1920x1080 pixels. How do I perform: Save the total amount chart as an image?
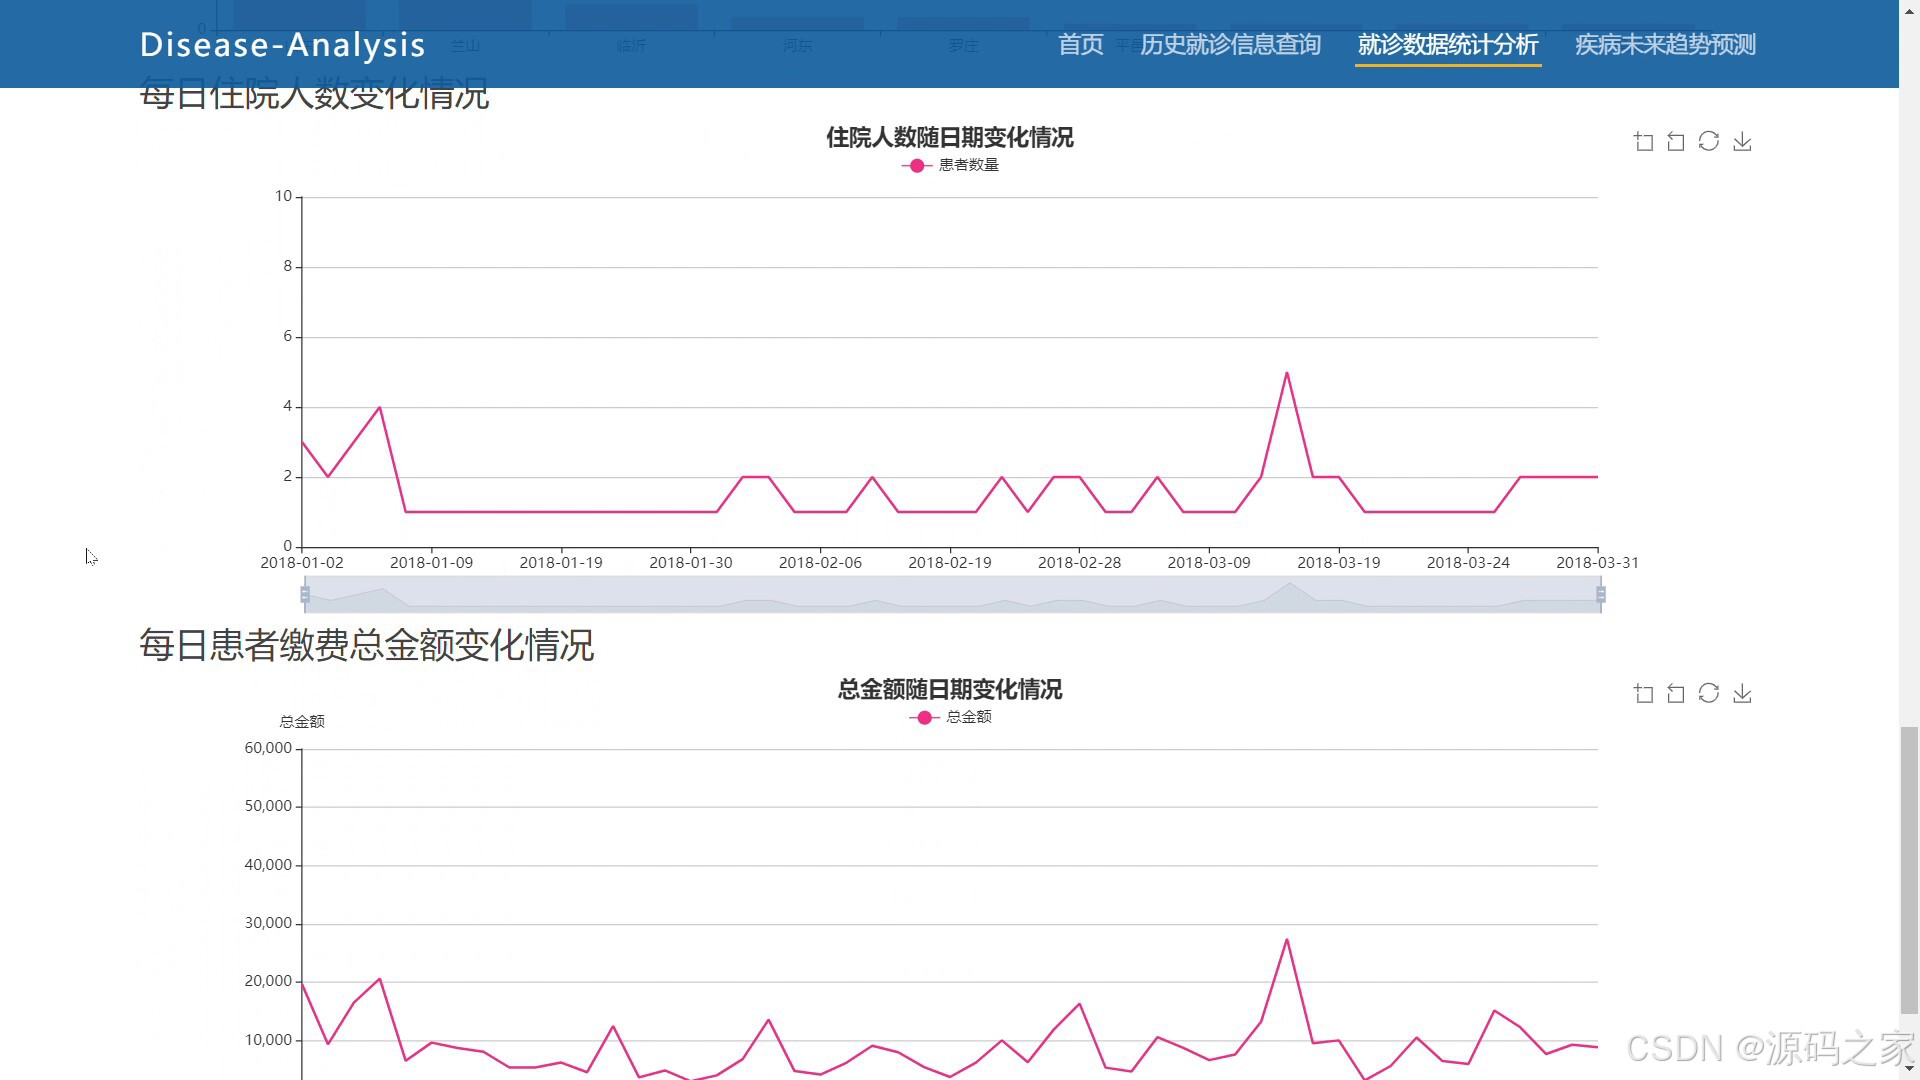(x=1742, y=694)
